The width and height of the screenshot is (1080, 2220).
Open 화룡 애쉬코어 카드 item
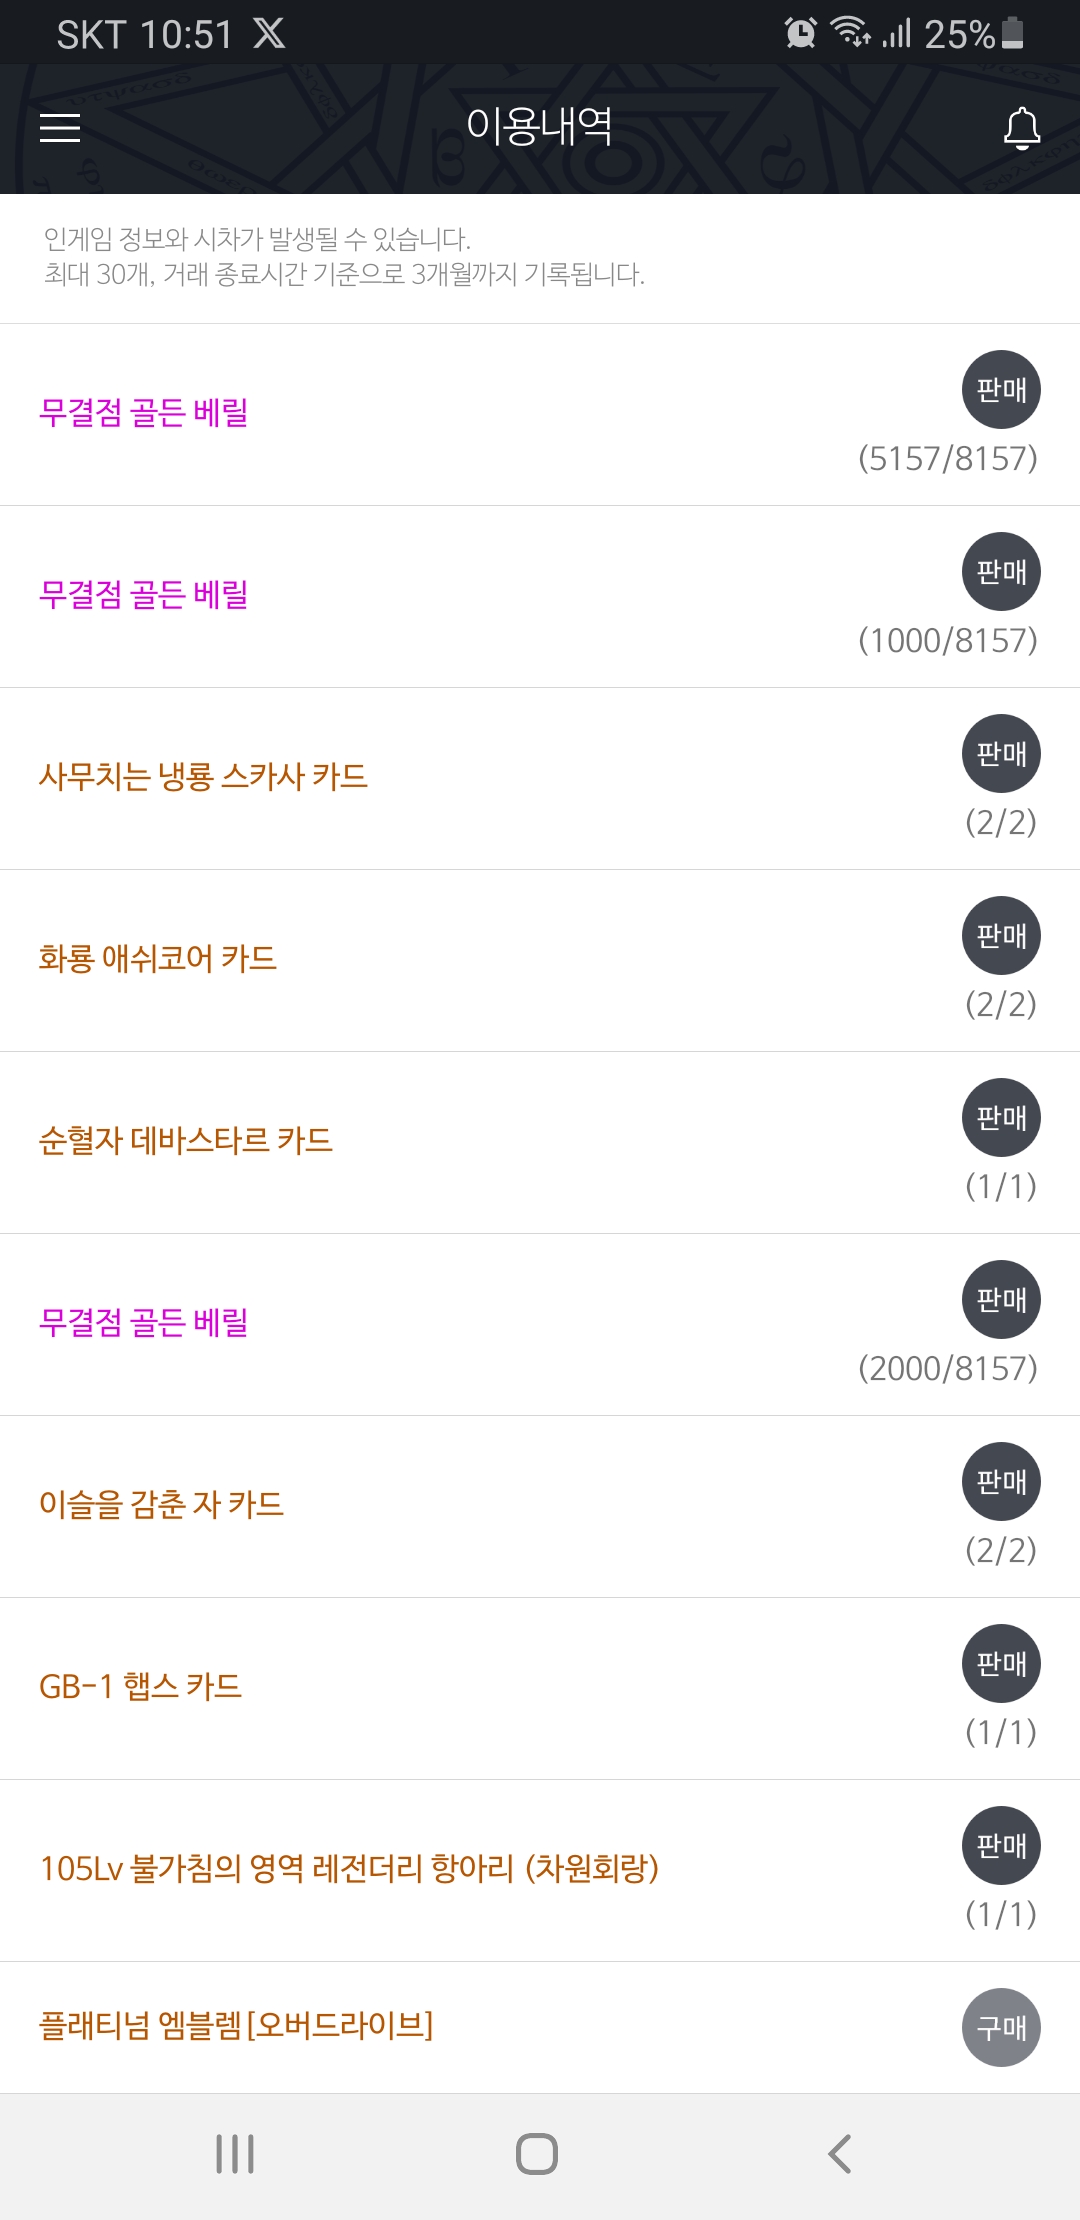pos(158,959)
